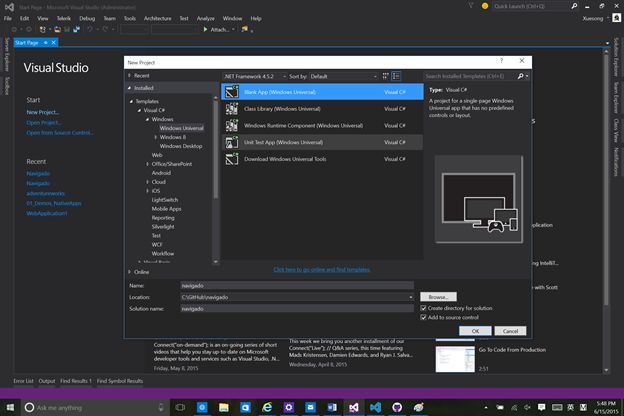Click the go online and find templates link

click(x=322, y=270)
